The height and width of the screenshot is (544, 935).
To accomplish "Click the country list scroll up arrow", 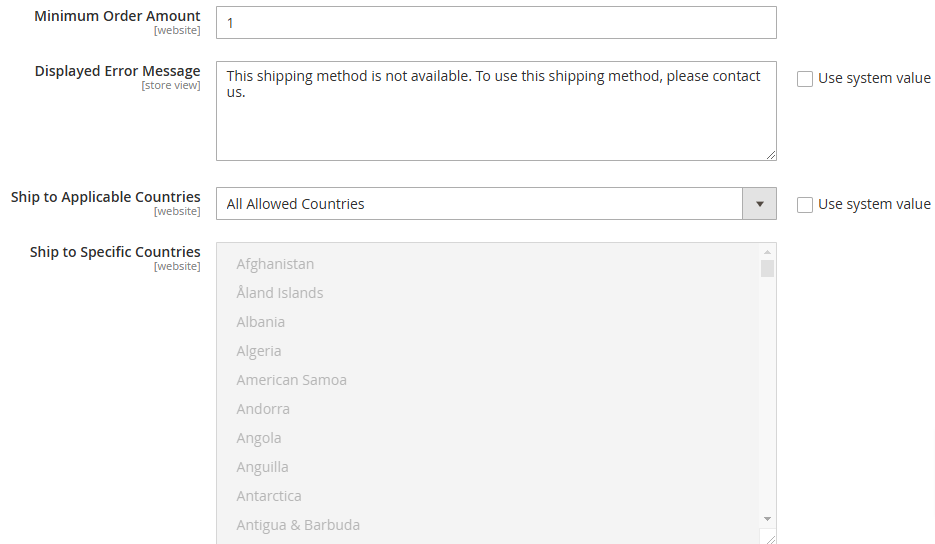I will pos(767,252).
